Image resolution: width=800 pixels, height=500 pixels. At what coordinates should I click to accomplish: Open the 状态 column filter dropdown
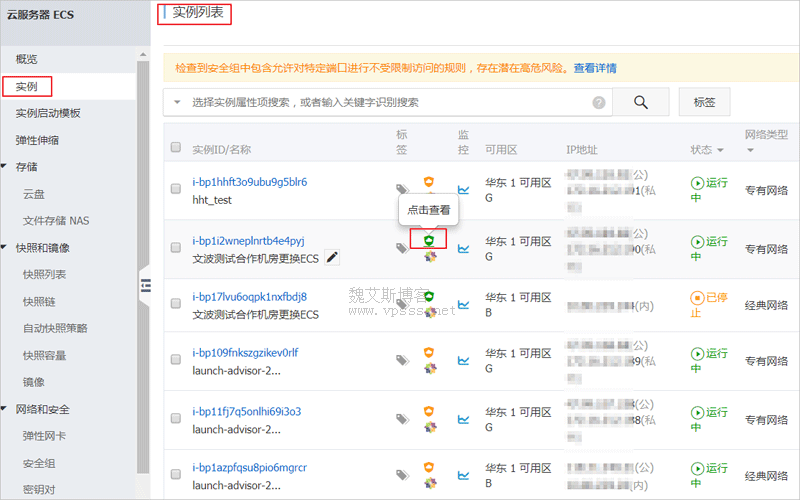(x=719, y=150)
